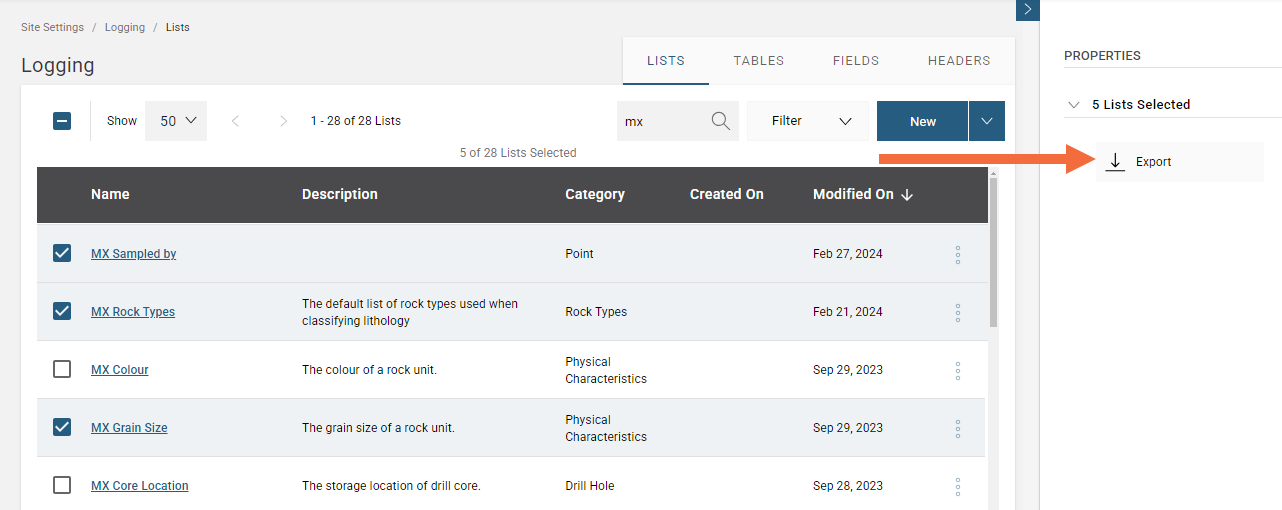The height and width of the screenshot is (510, 1282).
Task: Toggle the select-all lists checkbox
Action: [x=62, y=121]
